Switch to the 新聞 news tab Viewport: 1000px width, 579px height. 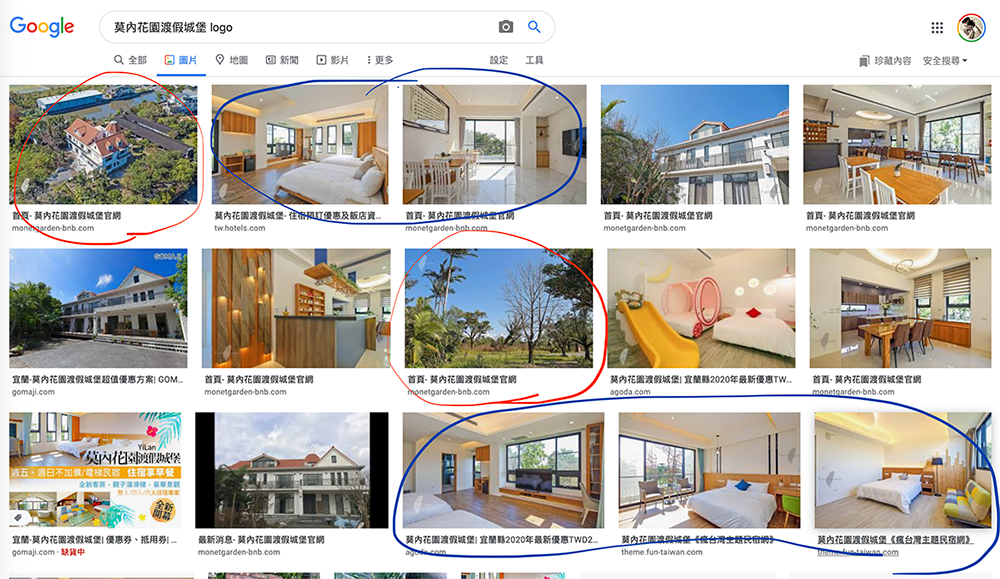point(282,60)
